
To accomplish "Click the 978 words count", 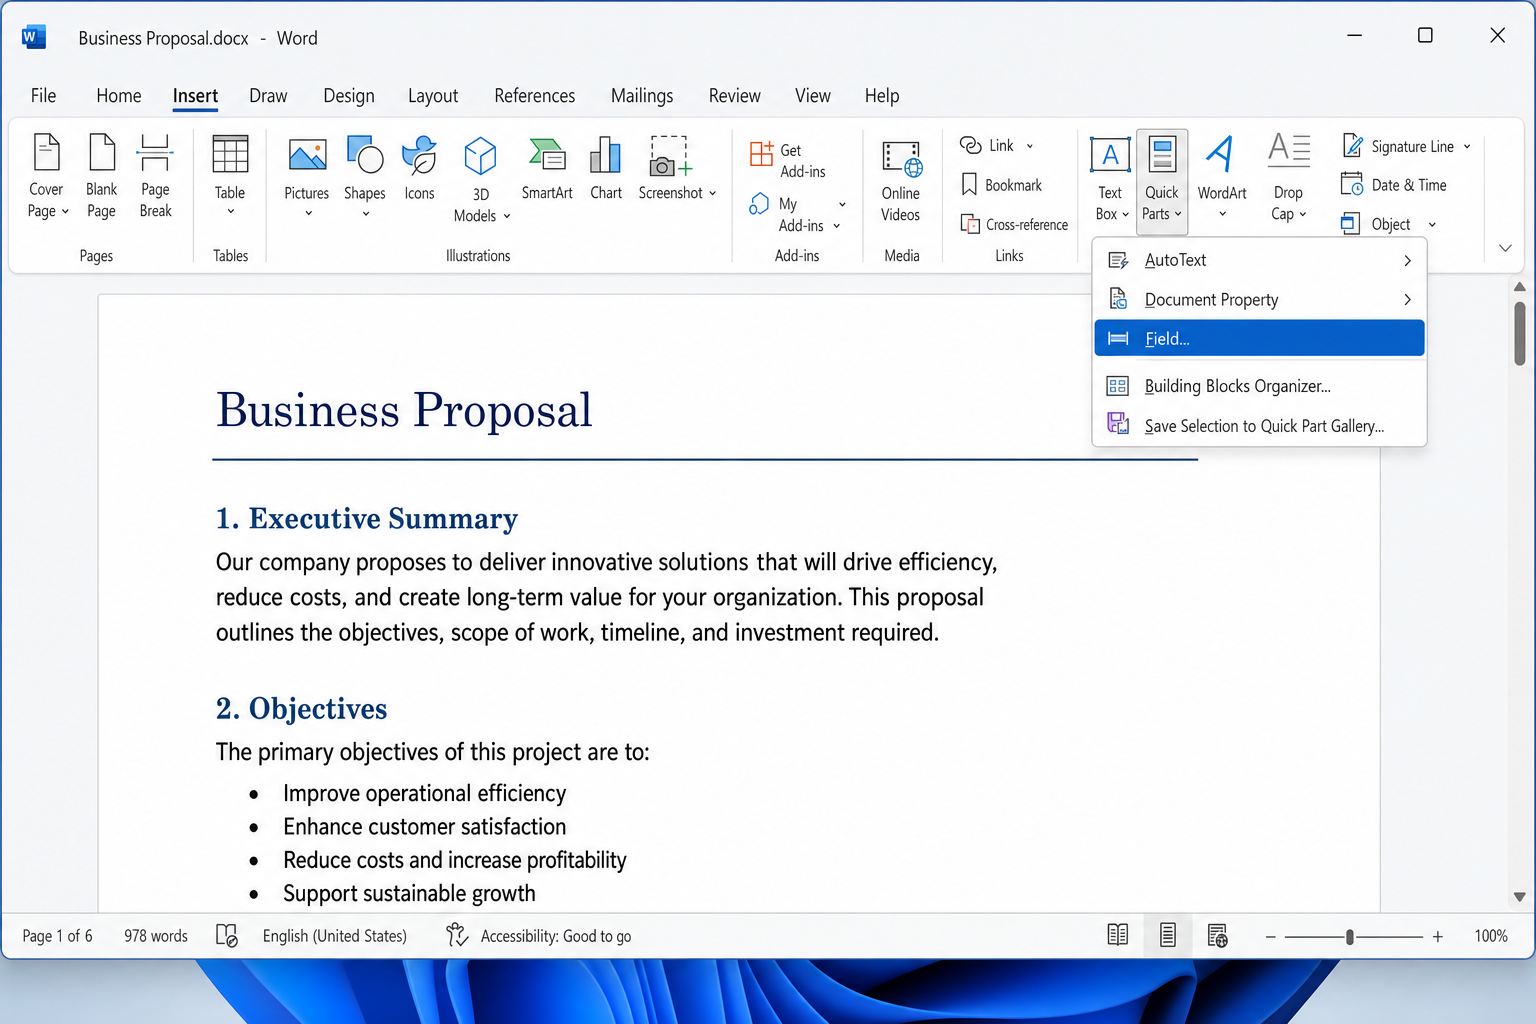I will [156, 936].
